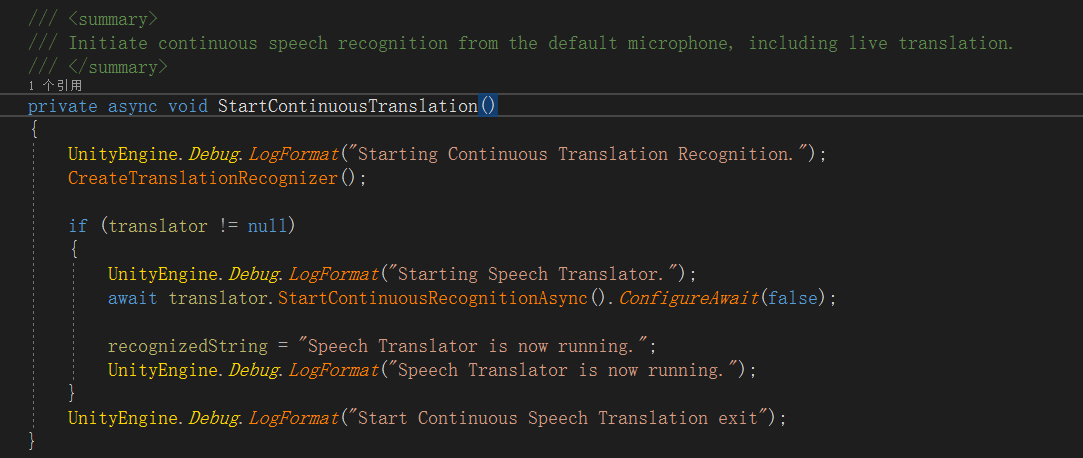Click LogFormat before the "Speech Translator is now running." argument

[334, 370]
